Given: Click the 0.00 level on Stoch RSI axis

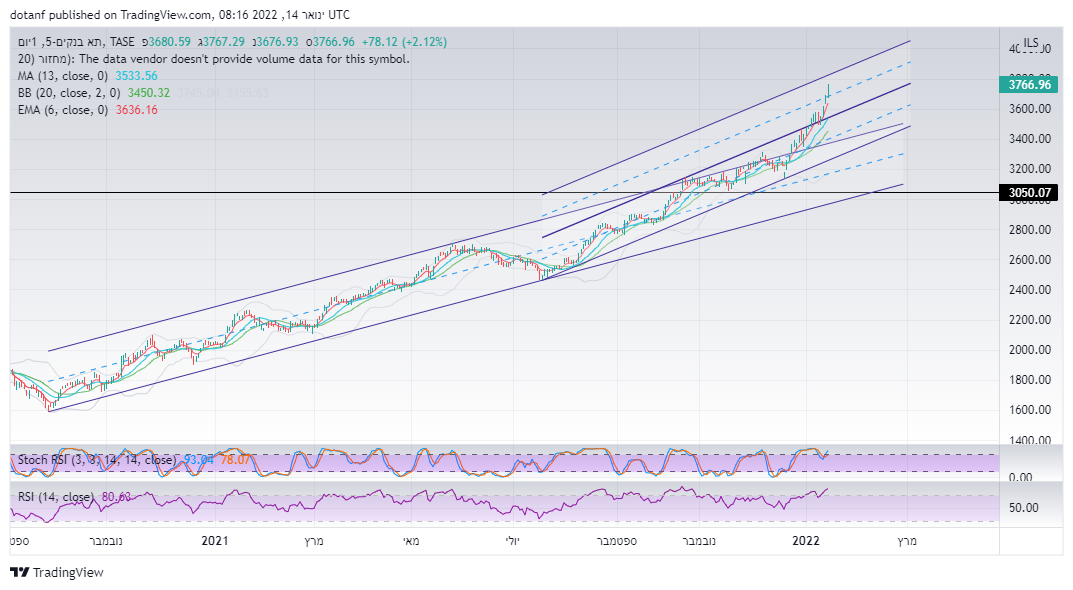Looking at the screenshot, I should pos(1020,477).
